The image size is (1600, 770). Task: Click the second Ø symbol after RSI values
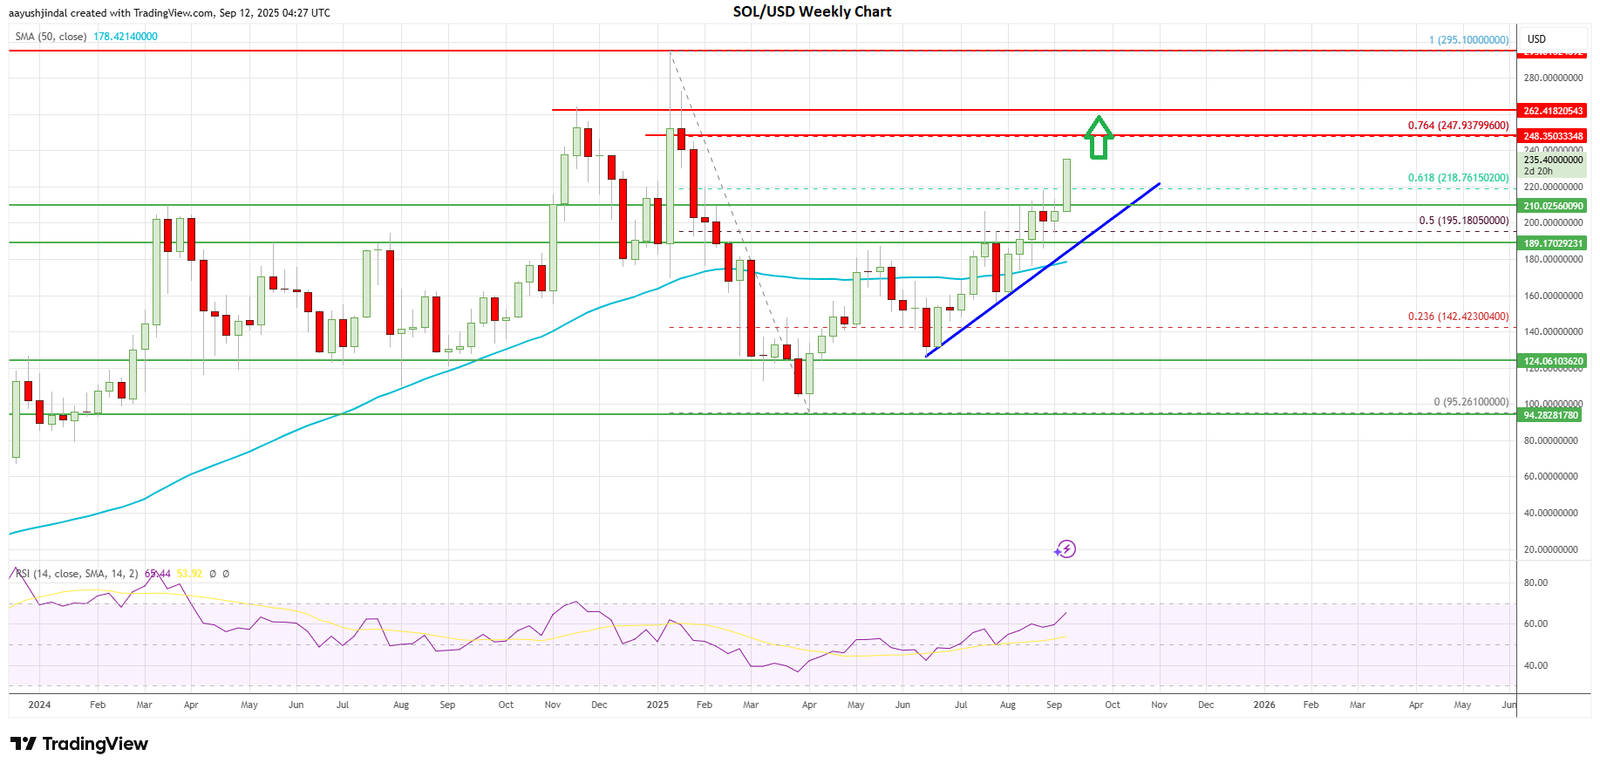(x=226, y=574)
